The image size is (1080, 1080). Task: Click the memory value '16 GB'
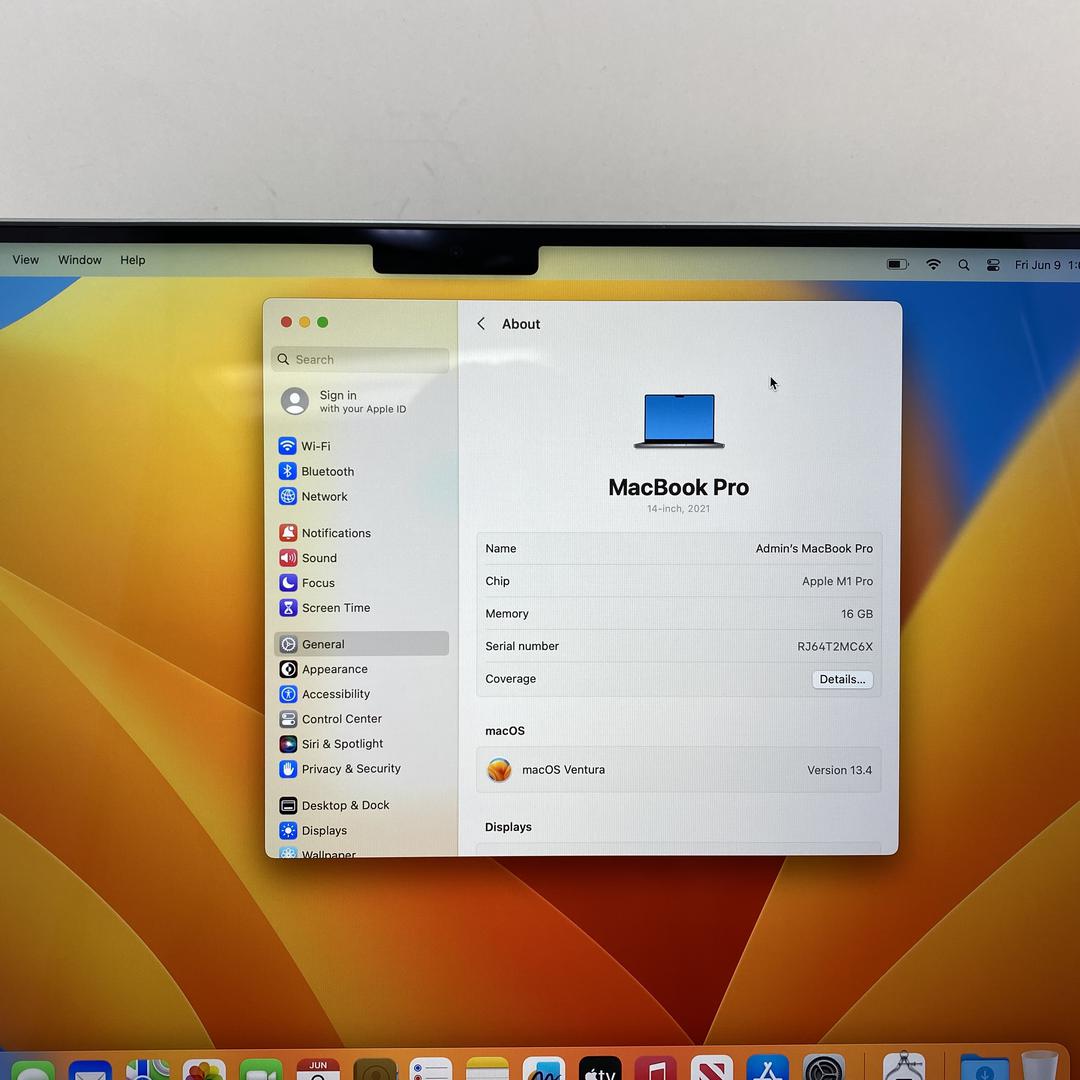coord(857,614)
